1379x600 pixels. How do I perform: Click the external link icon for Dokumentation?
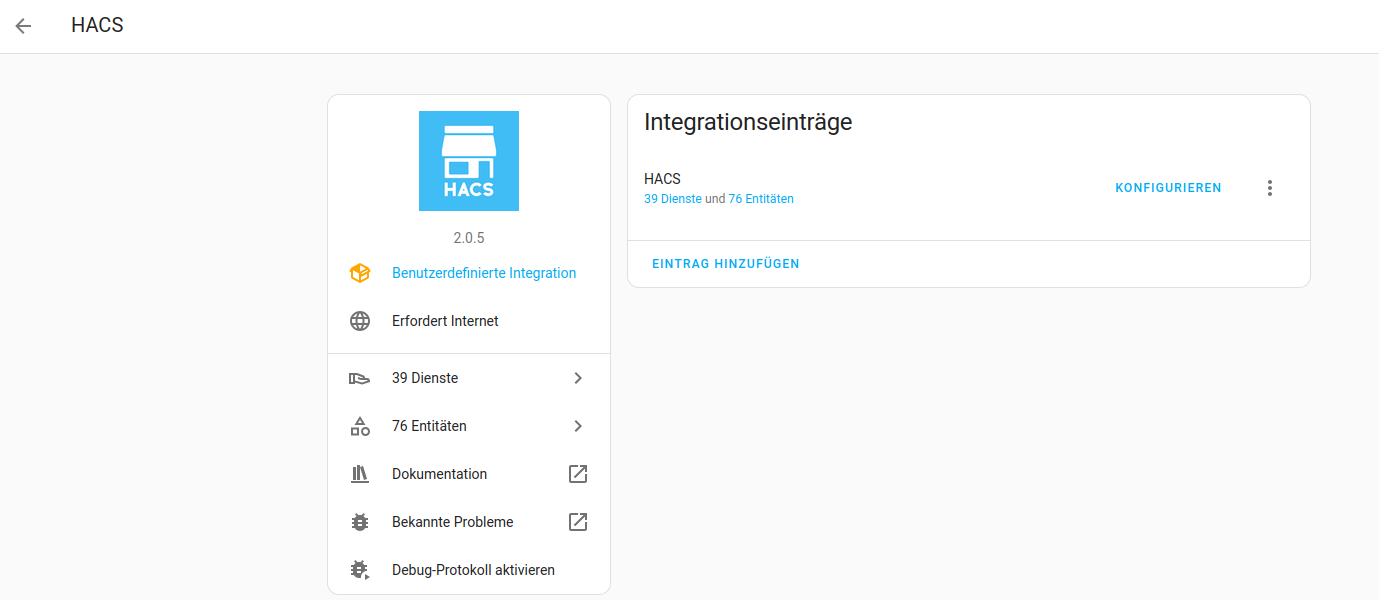578,474
